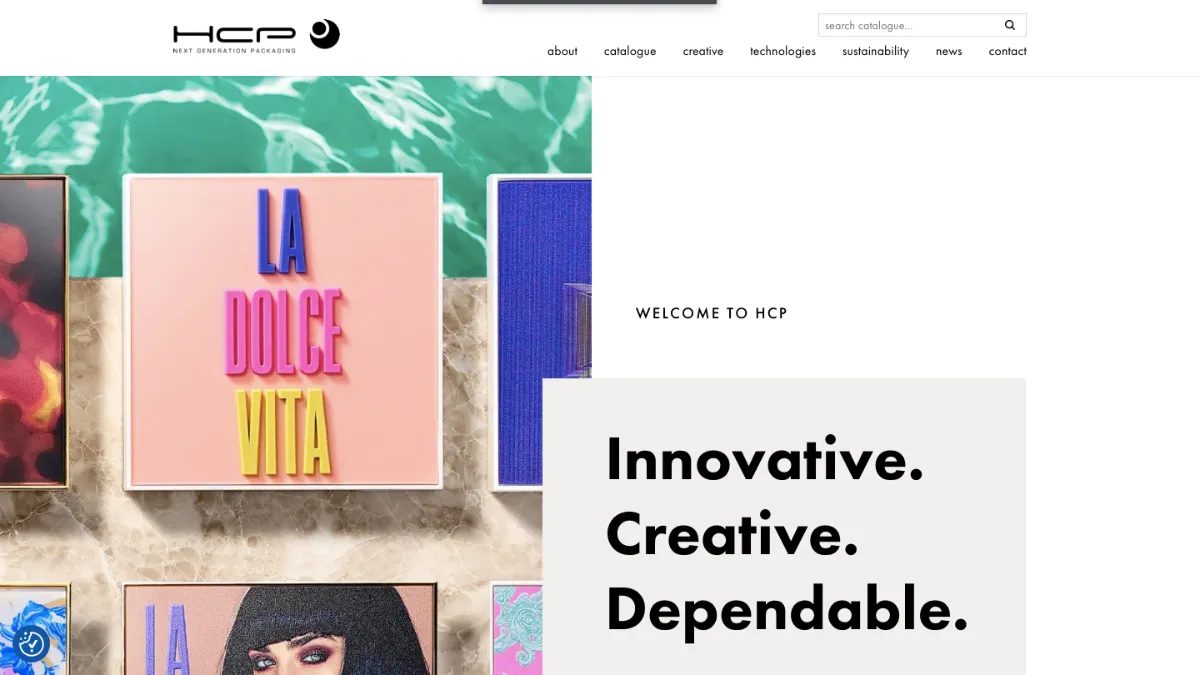Select the pink La Dolce Vita palette
This screenshot has height=675, width=1200.
coord(284,332)
